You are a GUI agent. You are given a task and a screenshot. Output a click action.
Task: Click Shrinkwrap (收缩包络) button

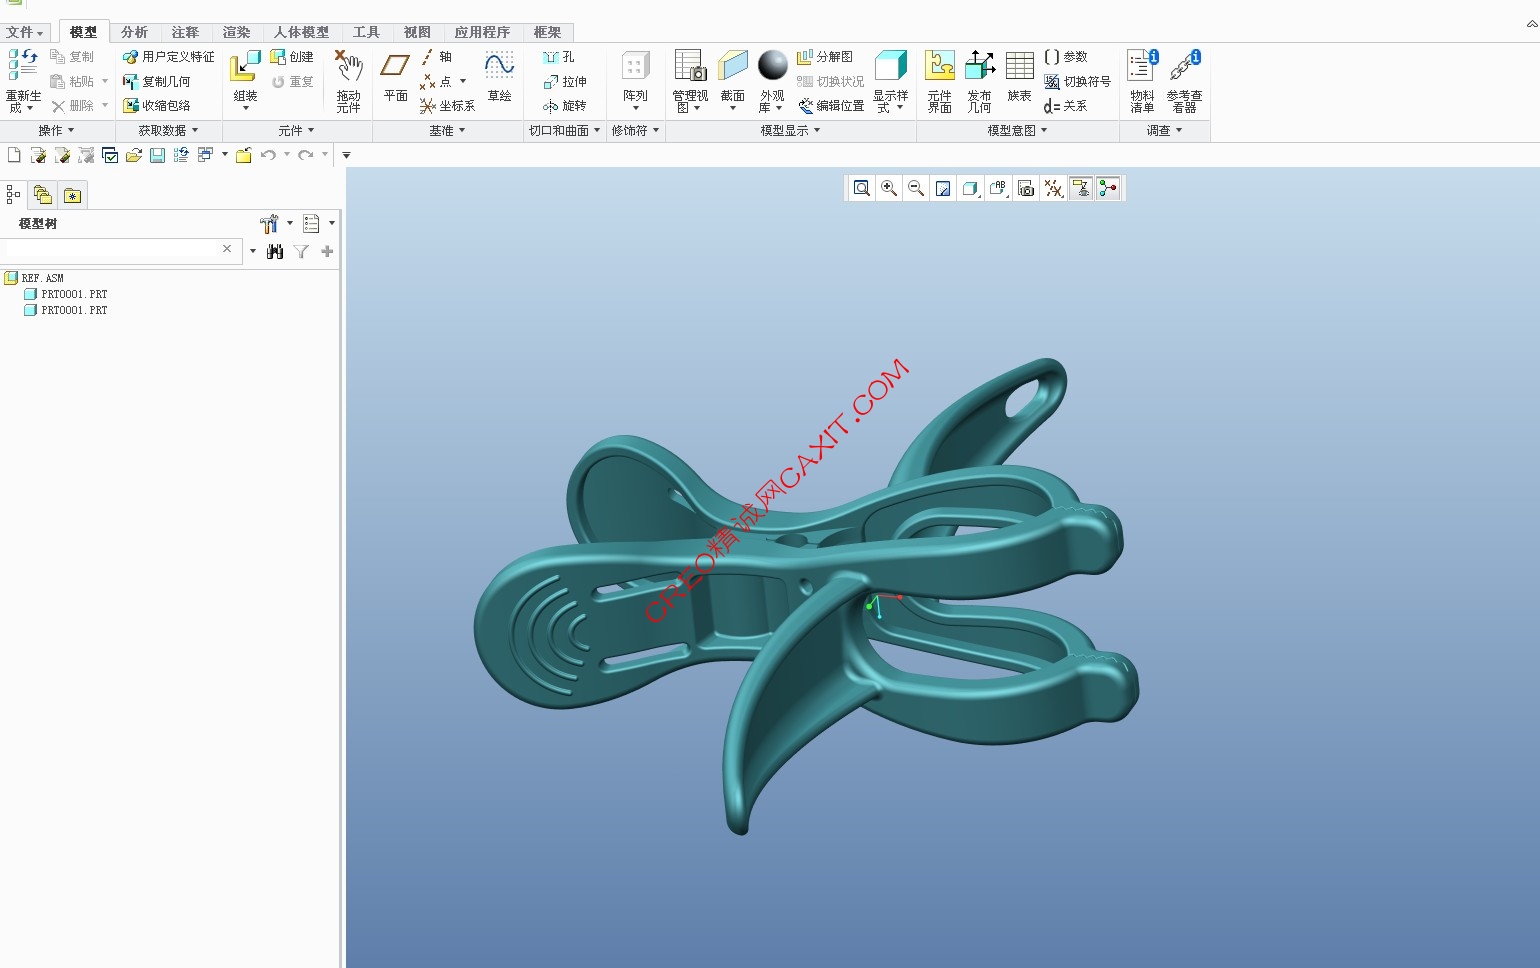click(156, 105)
